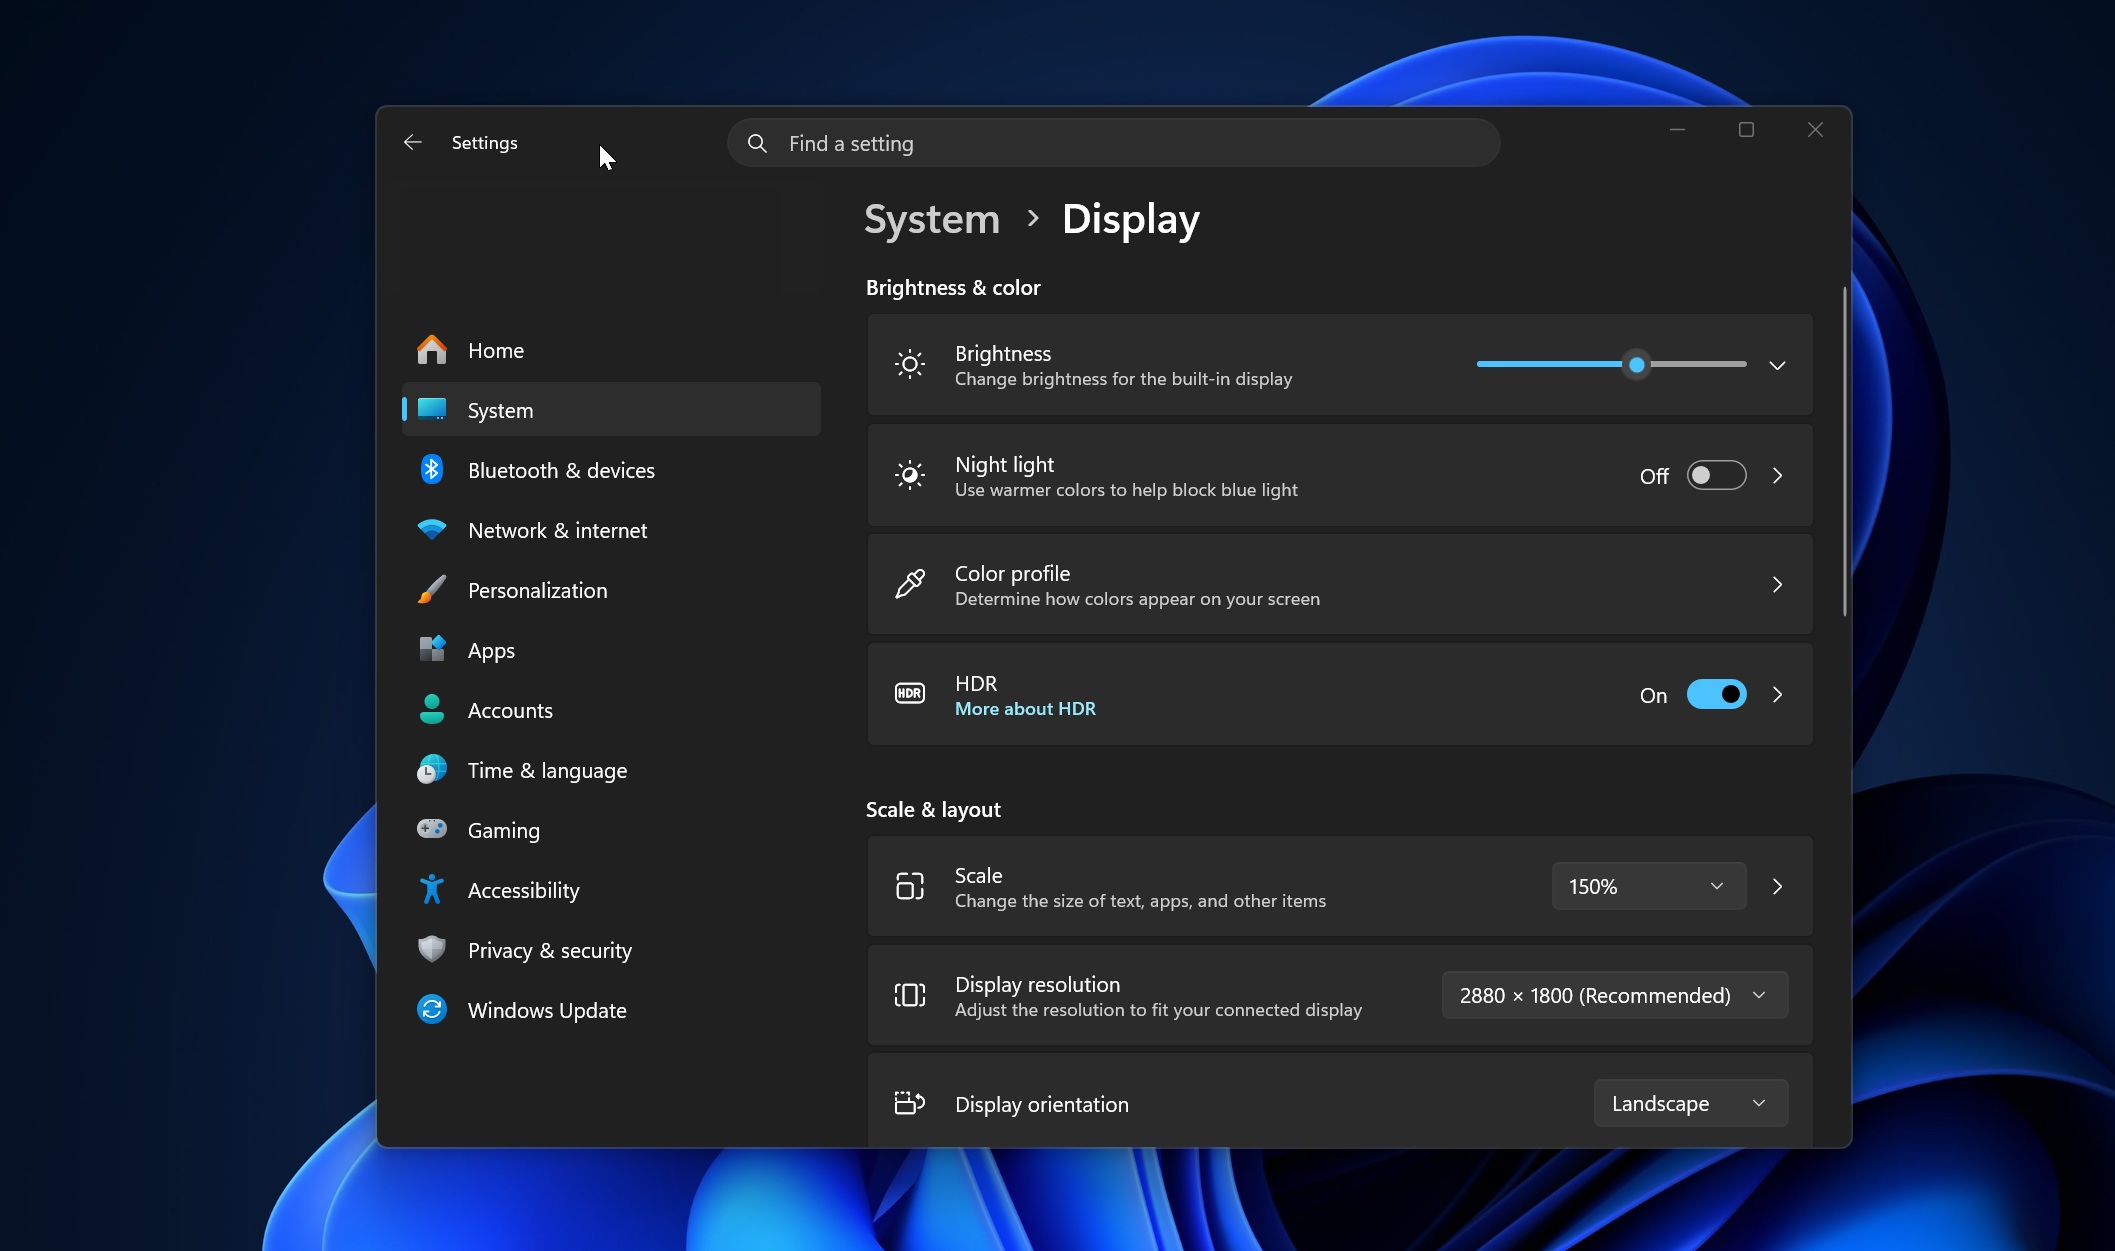The image size is (2115, 1251).
Task: Click the Find a setting search box
Action: [x=1113, y=143]
